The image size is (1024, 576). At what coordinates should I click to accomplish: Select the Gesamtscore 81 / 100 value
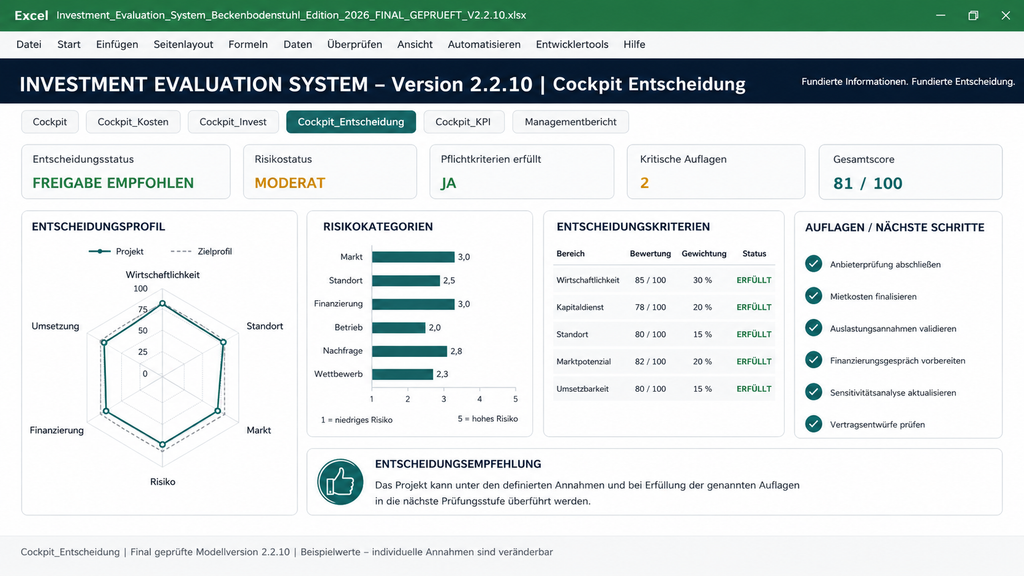pos(867,184)
